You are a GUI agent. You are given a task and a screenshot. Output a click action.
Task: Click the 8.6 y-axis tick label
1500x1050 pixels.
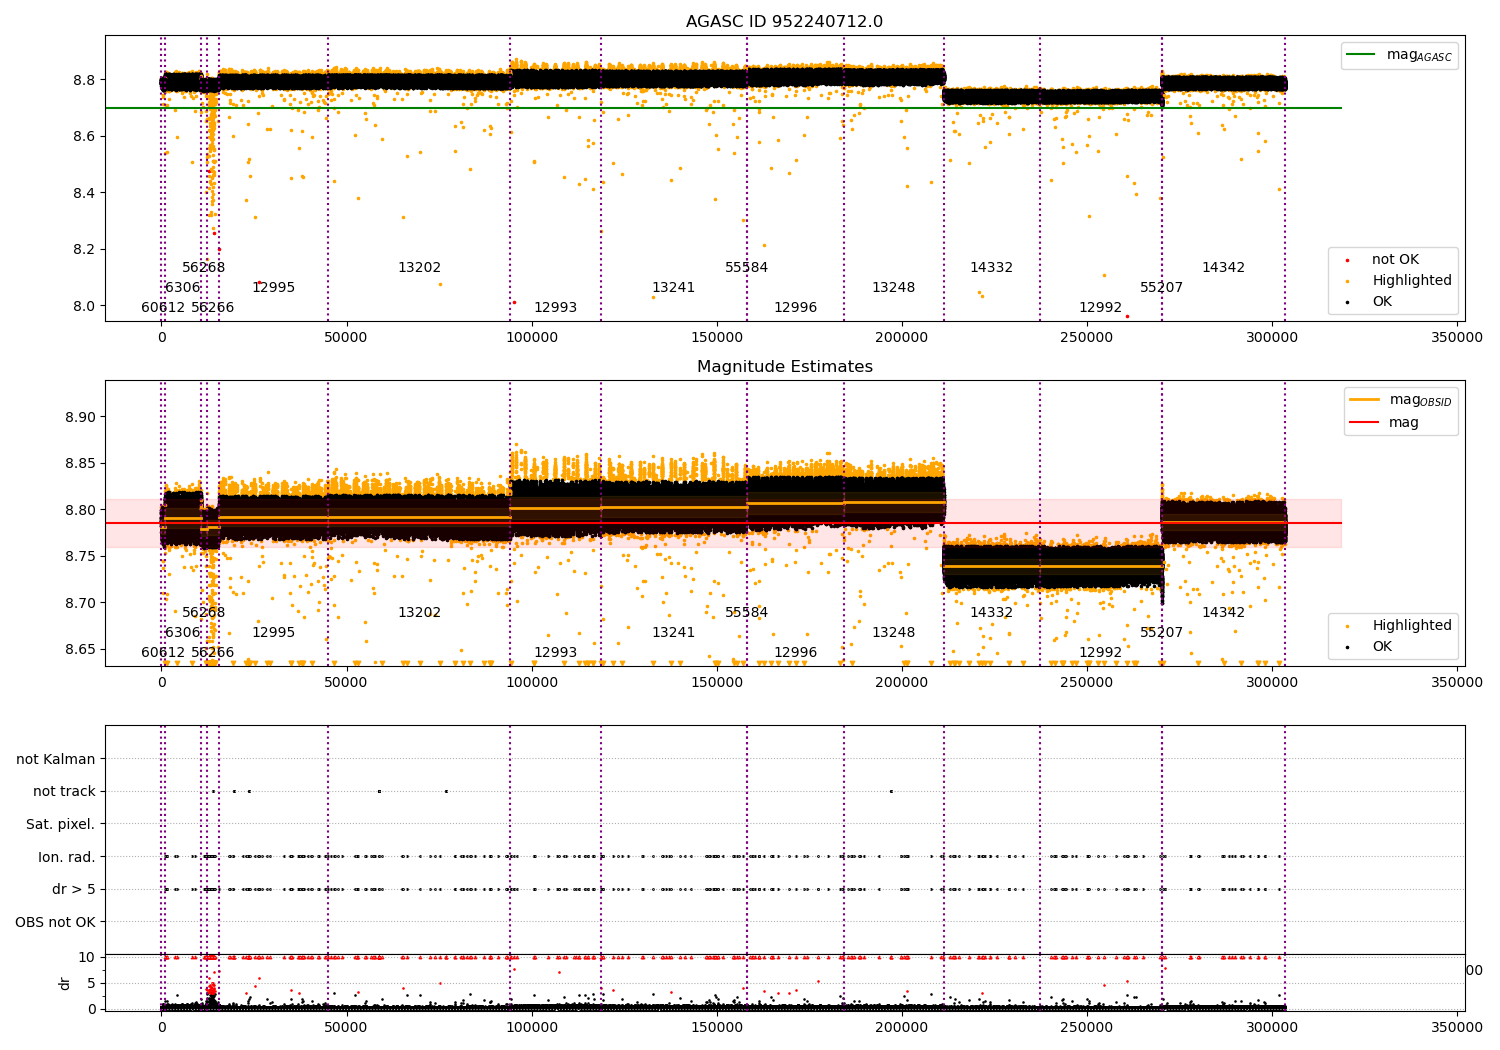coord(85,136)
